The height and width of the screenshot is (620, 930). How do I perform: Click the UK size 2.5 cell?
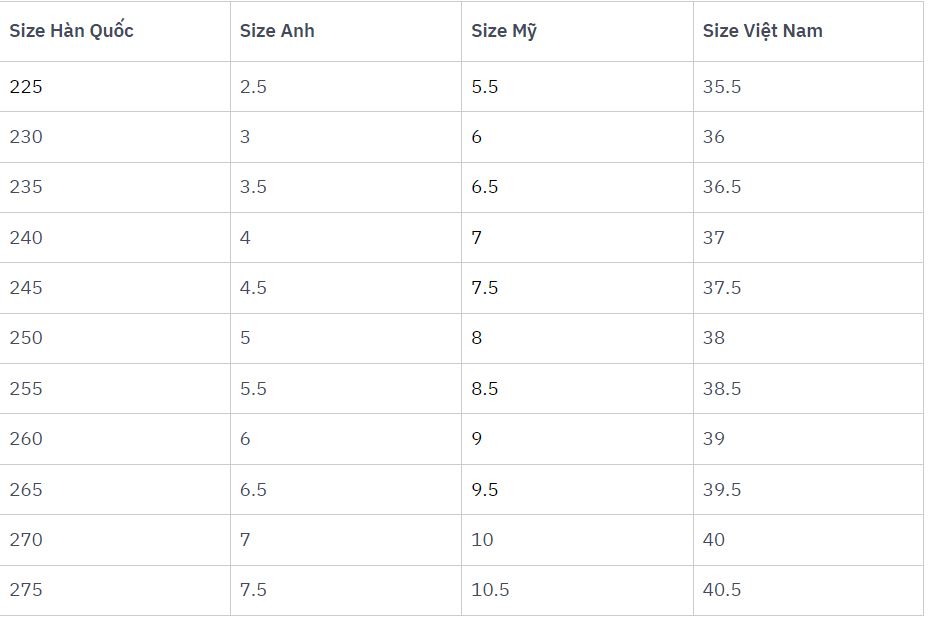coord(253,87)
